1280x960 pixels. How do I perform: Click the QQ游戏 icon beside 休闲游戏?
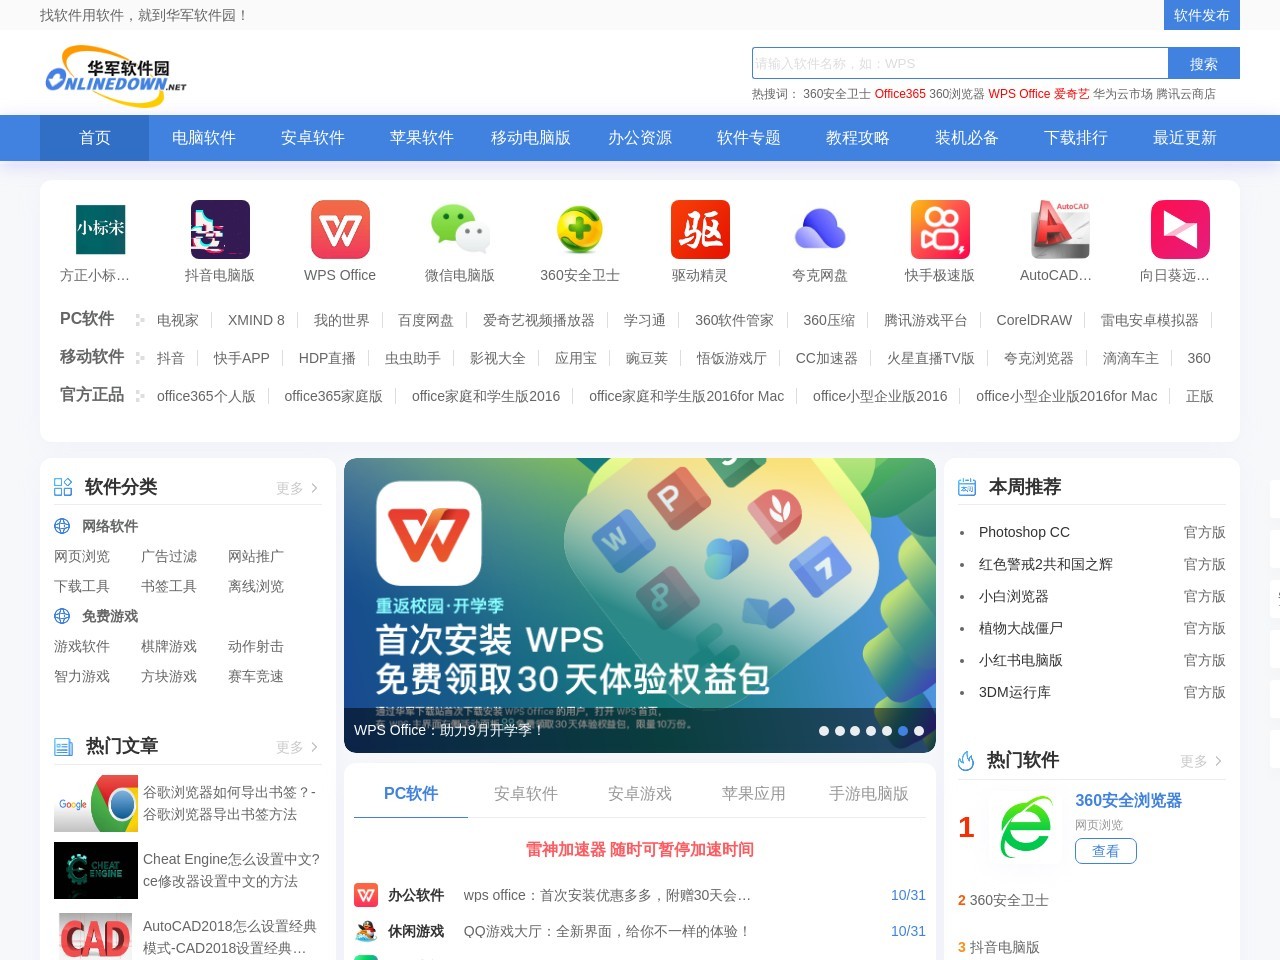[x=367, y=931]
